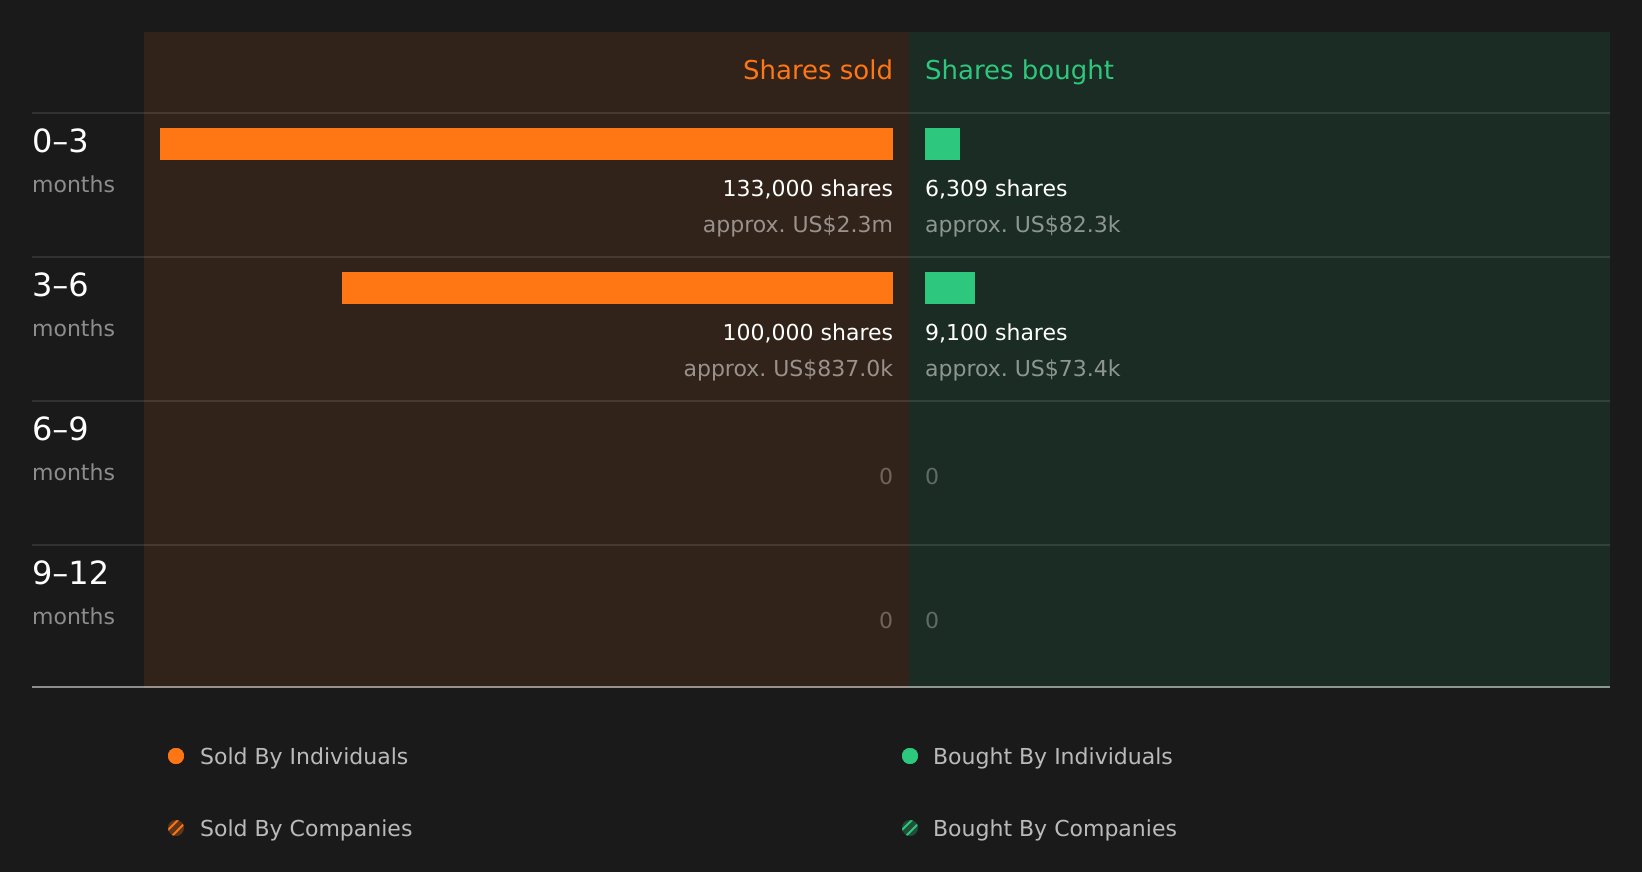Click the striped Sold By Companies legend icon
The width and height of the screenshot is (1642, 872).
tap(176, 828)
